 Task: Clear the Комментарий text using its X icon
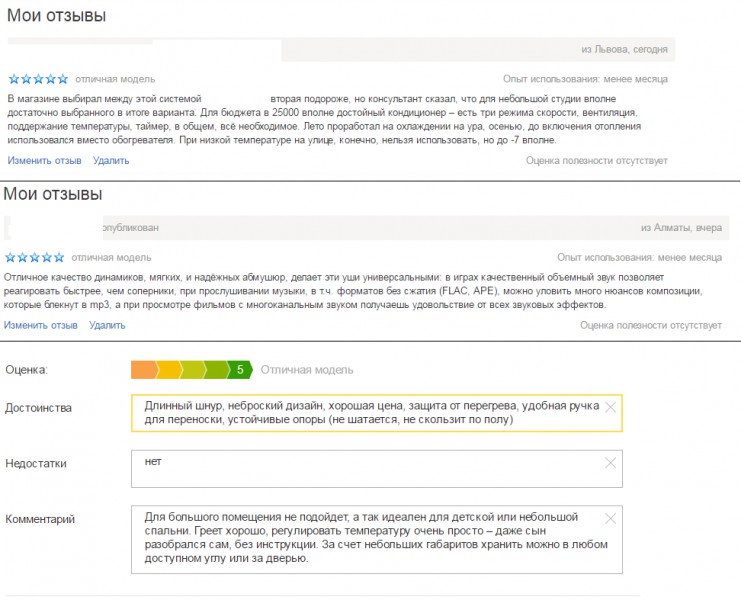[x=610, y=518]
